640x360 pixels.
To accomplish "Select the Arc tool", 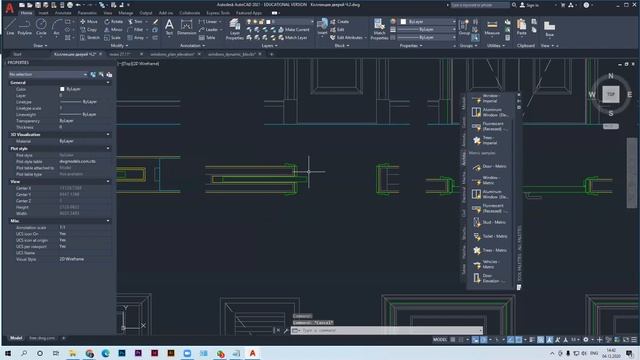I will tap(56, 27).
